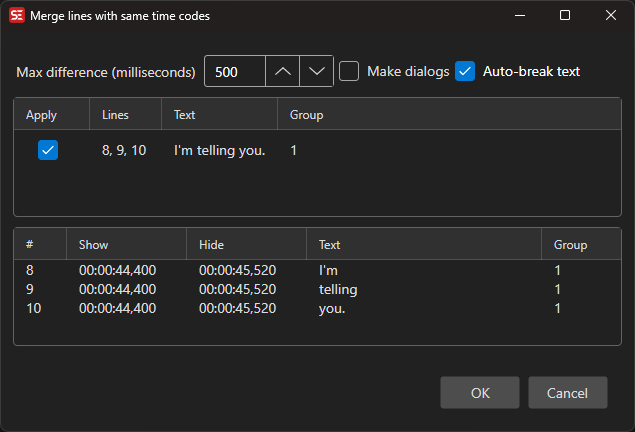Viewport: 635px width, 432px height.
Task: Click the Text column header in lower list
Action: [424, 245]
